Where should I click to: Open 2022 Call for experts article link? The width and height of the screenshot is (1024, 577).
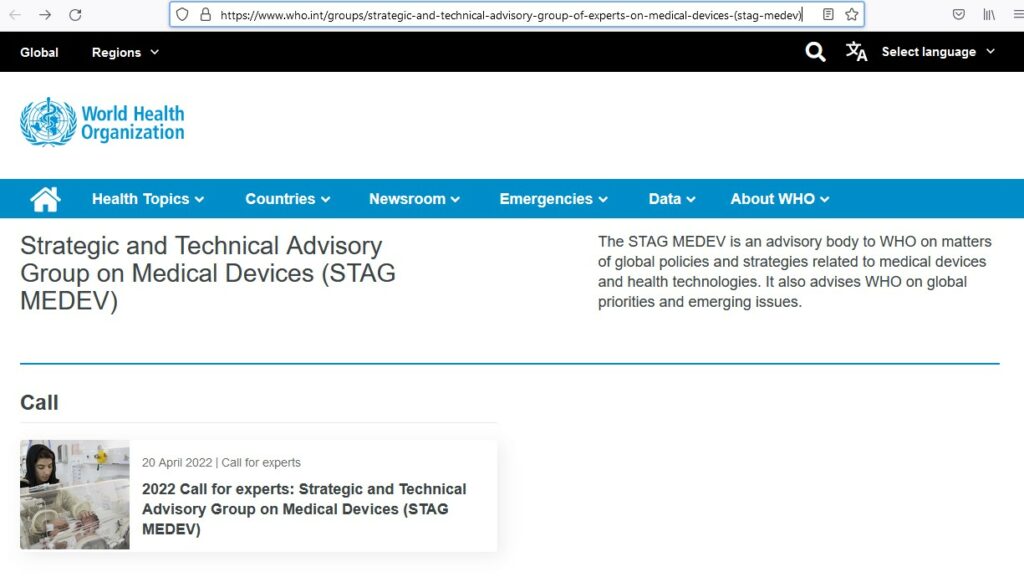[x=304, y=509]
